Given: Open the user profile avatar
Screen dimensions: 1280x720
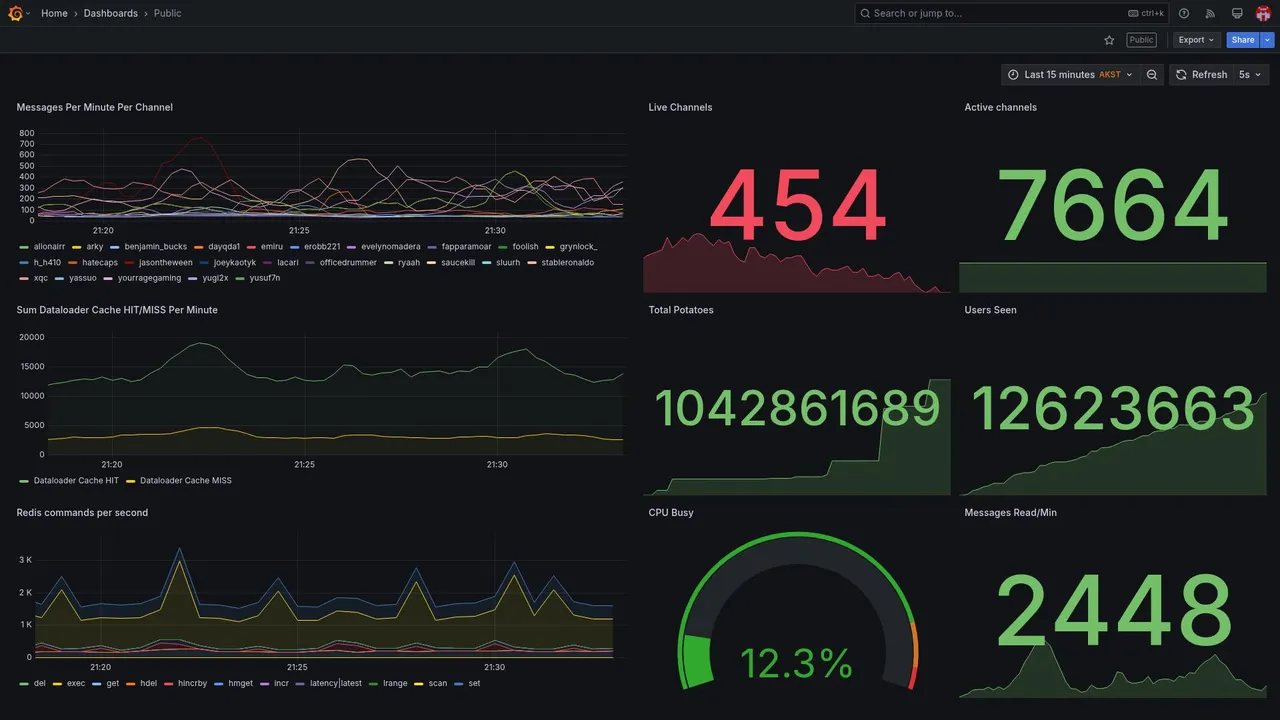Looking at the screenshot, I should 1263,13.
